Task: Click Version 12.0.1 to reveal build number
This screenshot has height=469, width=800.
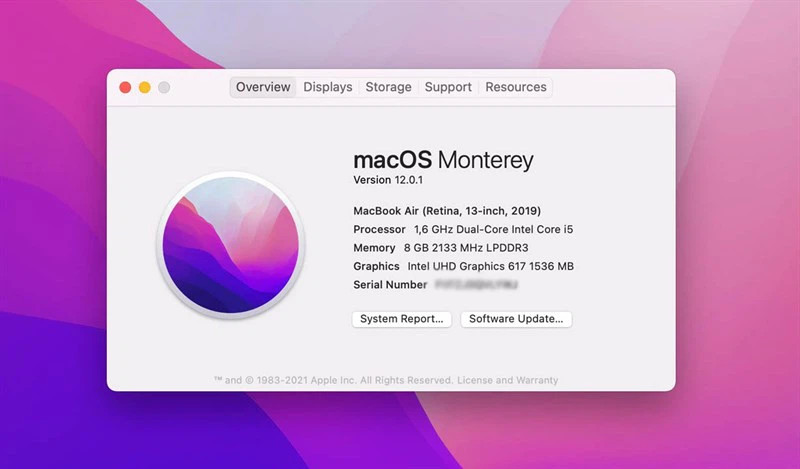Action: tap(388, 180)
